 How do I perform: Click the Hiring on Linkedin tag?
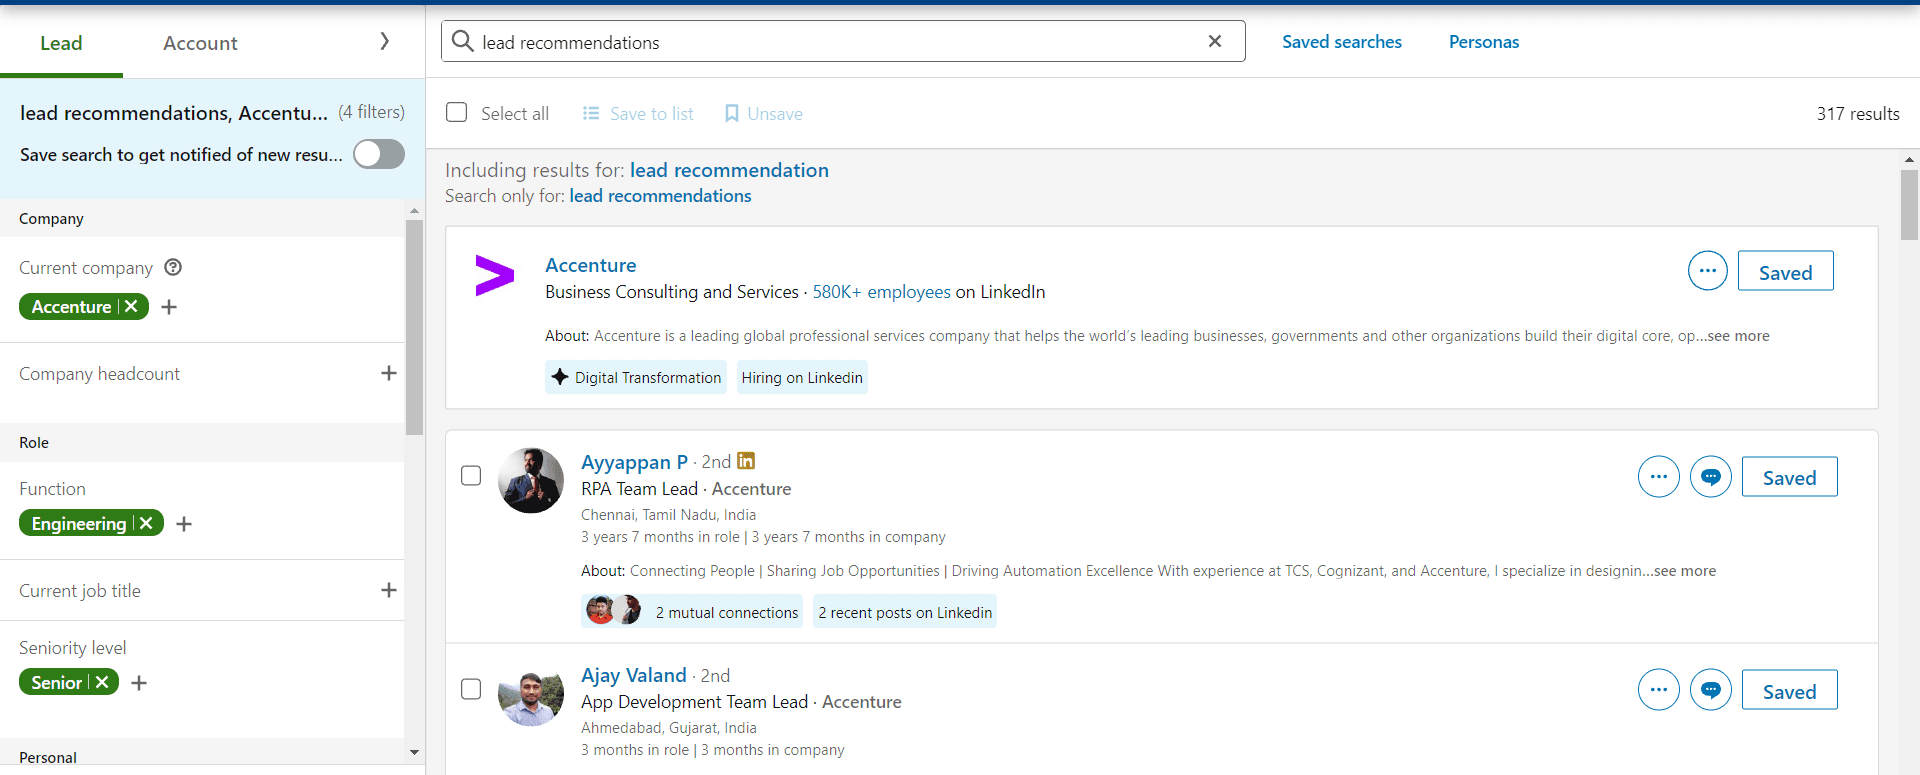(x=802, y=377)
